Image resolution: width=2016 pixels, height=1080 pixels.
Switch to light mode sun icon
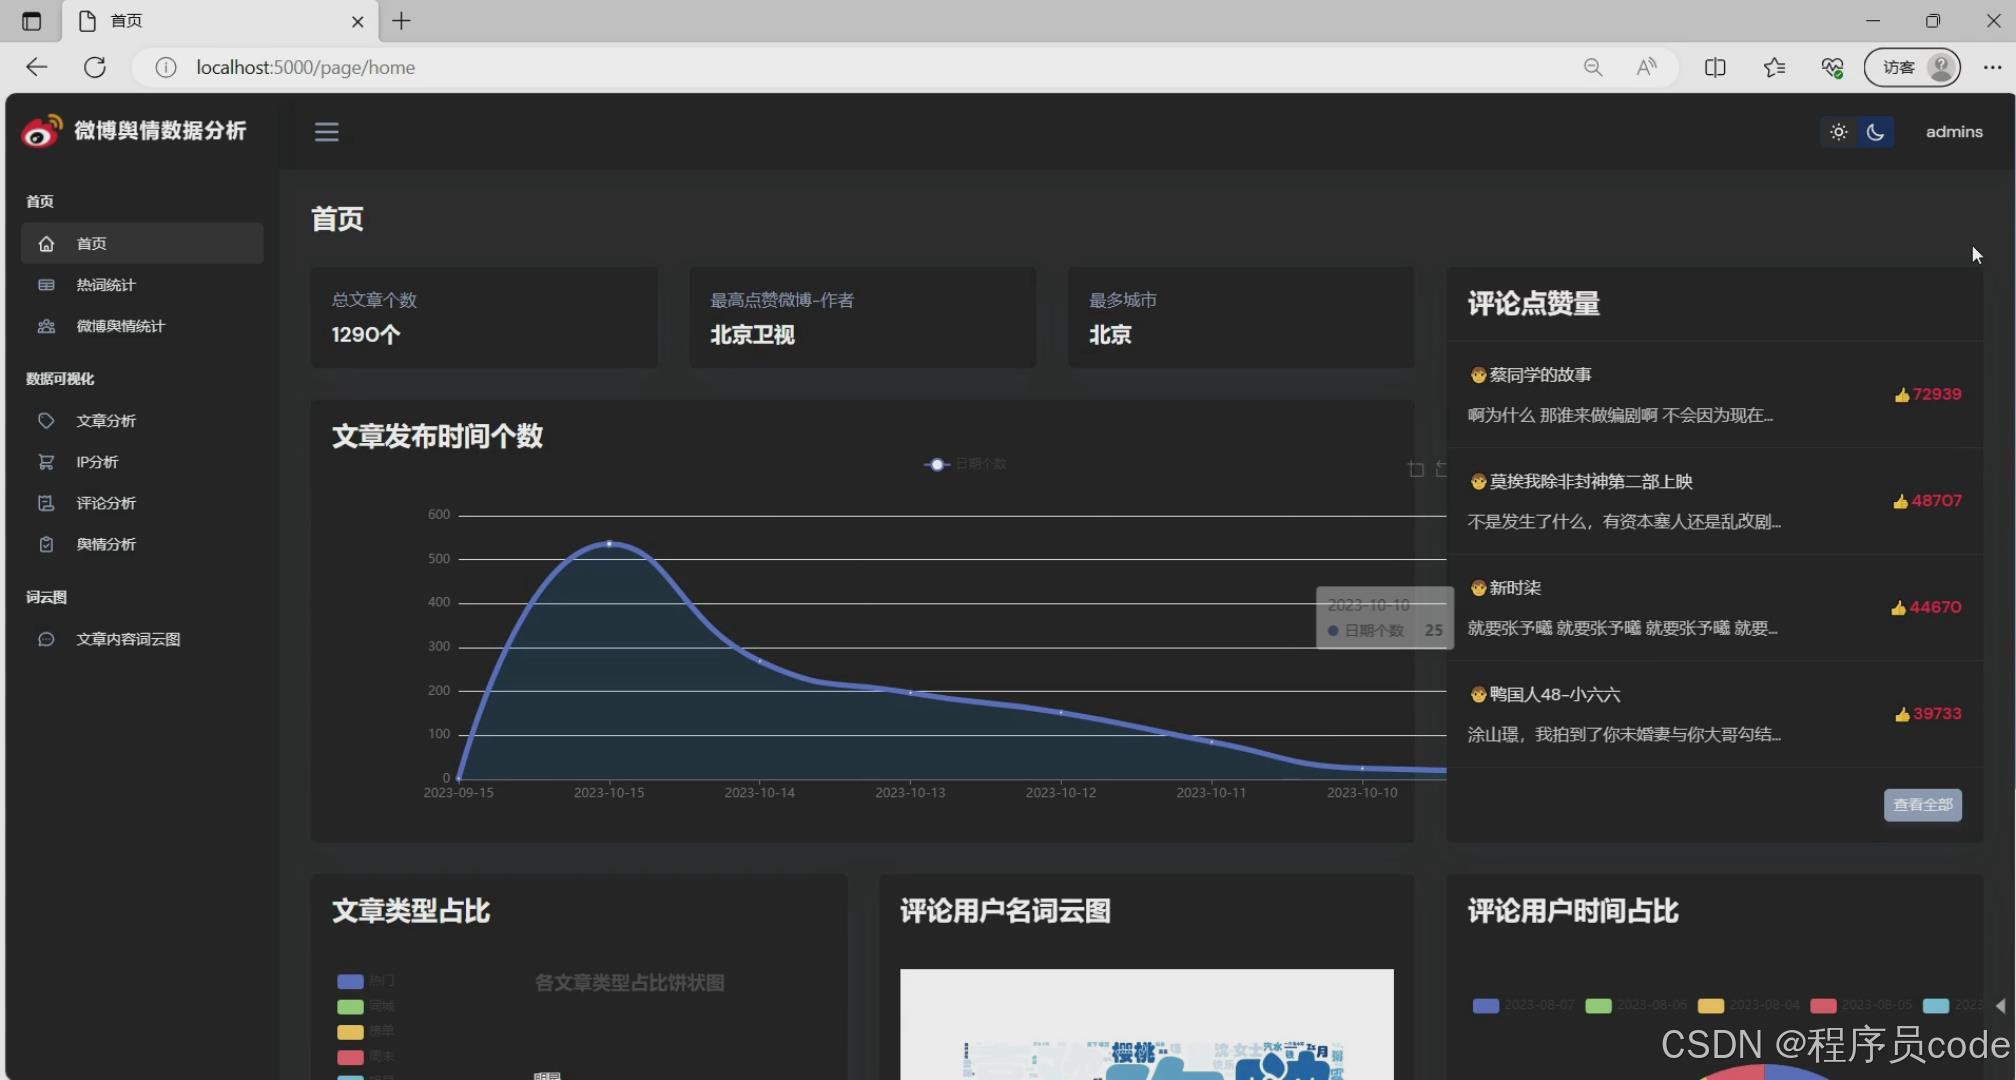pyautogui.click(x=1838, y=132)
